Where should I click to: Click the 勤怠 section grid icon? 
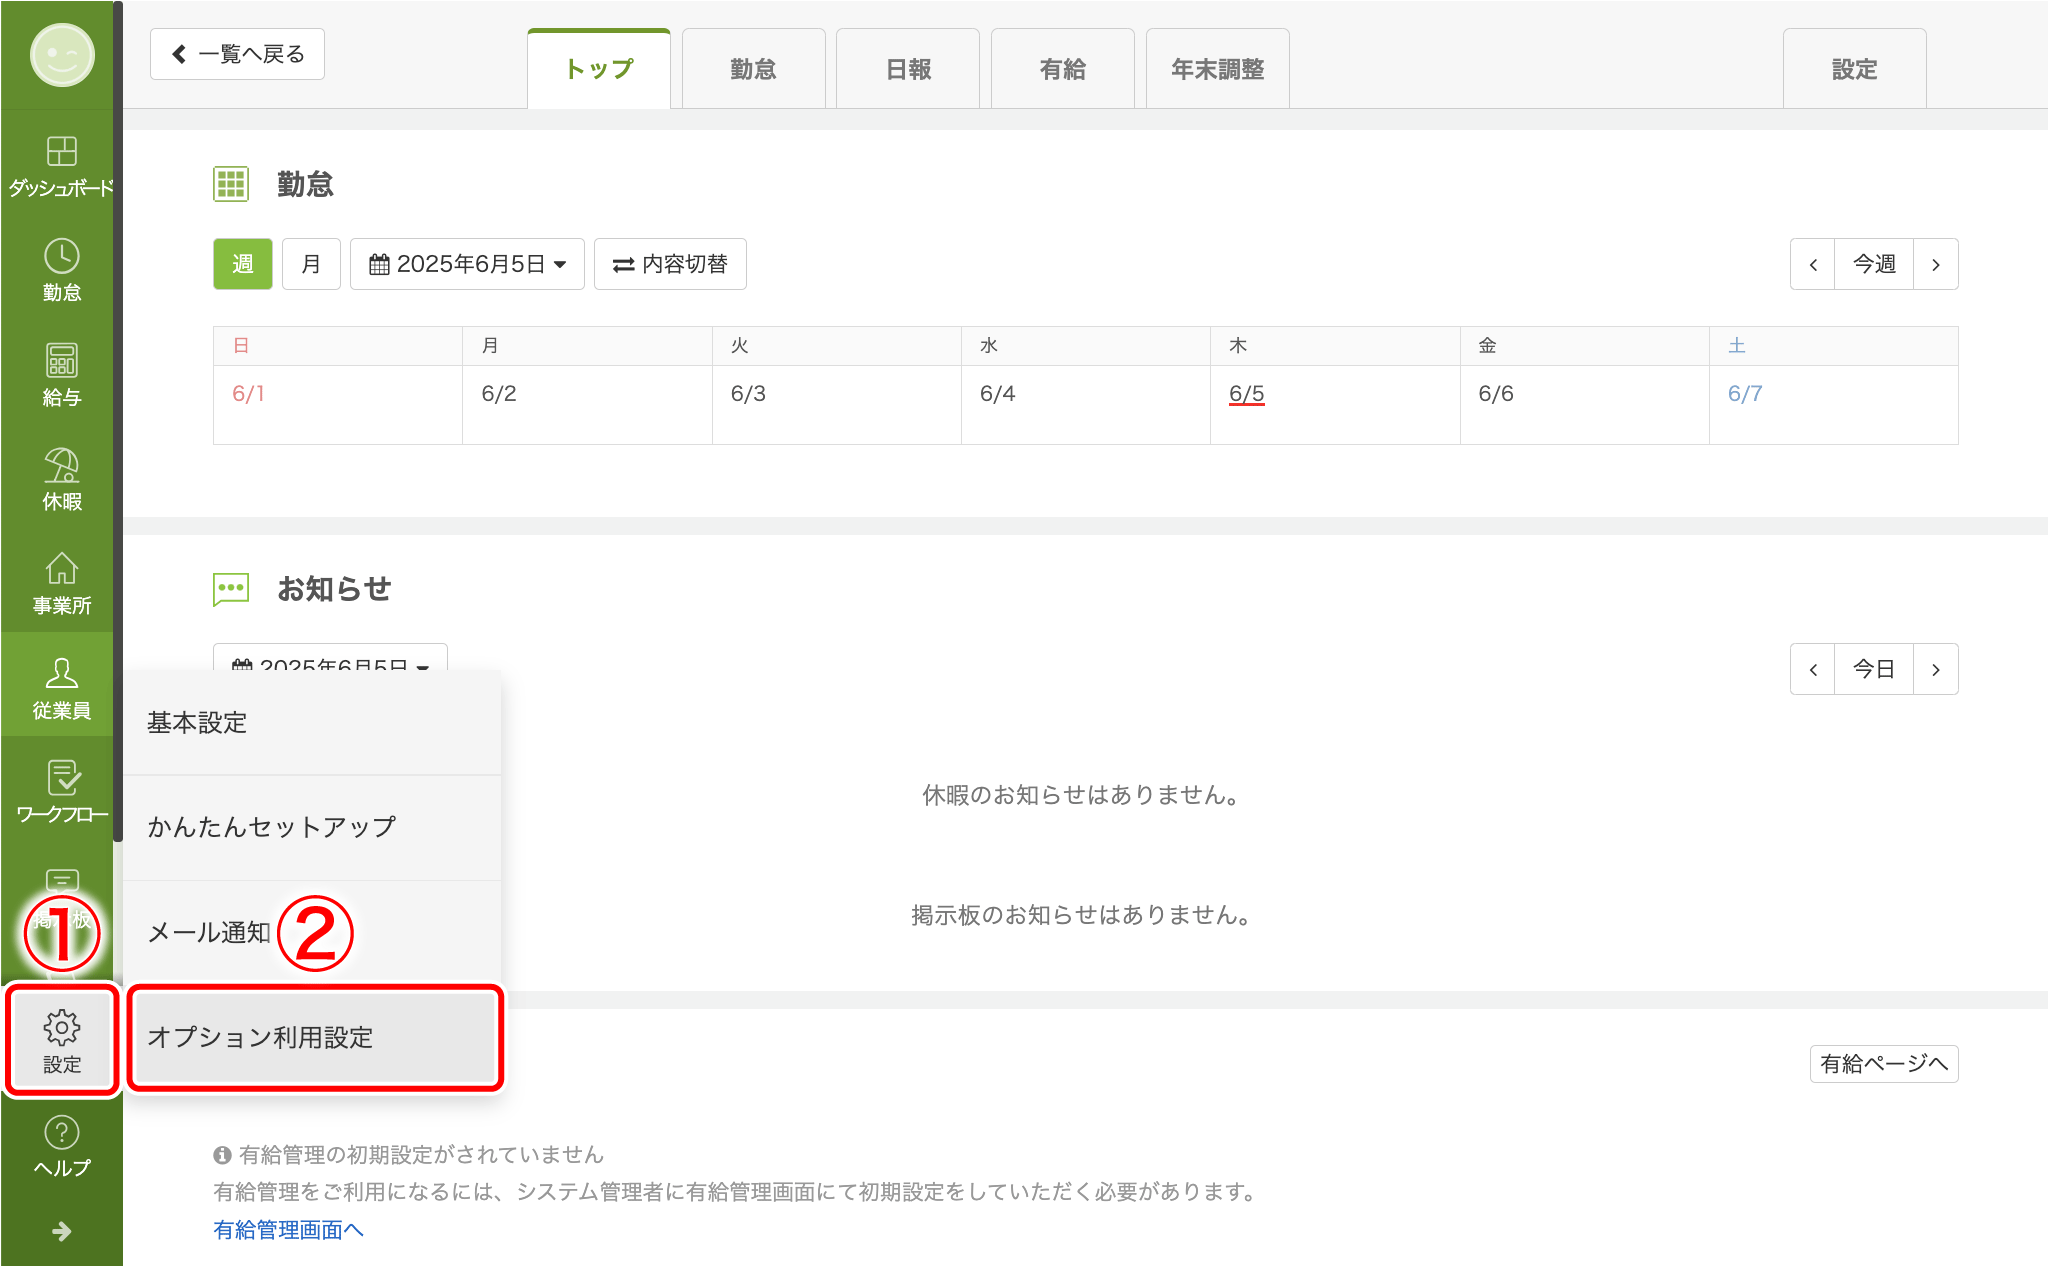click(231, 184)
